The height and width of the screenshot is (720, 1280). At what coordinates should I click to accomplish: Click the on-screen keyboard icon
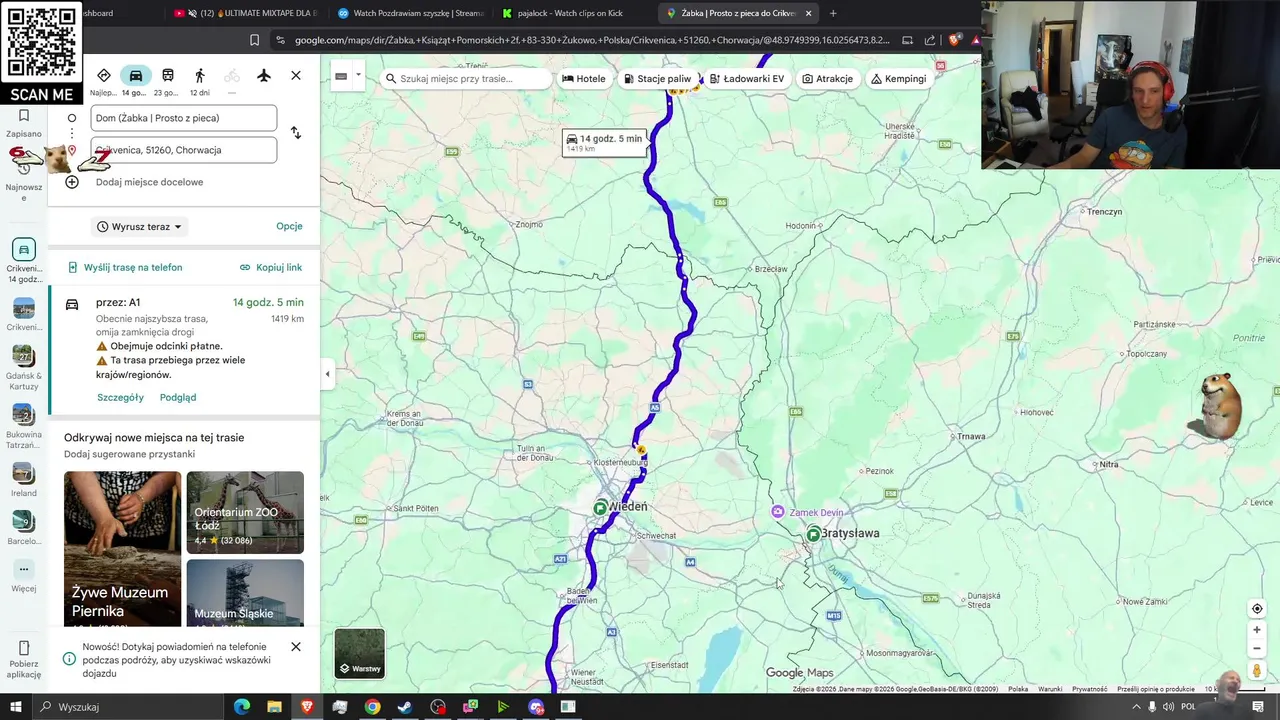point(341,77)
